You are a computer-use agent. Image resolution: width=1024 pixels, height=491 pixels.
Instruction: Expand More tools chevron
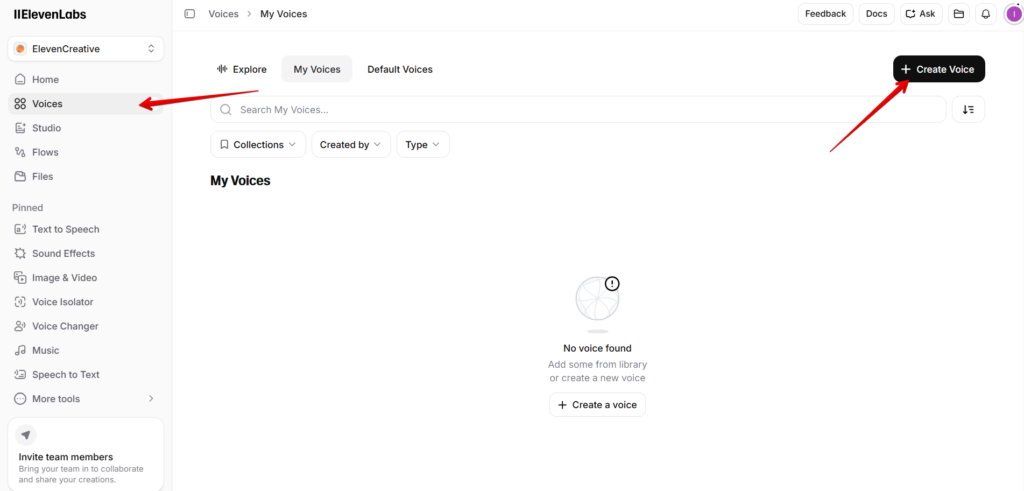pos(151,399)
